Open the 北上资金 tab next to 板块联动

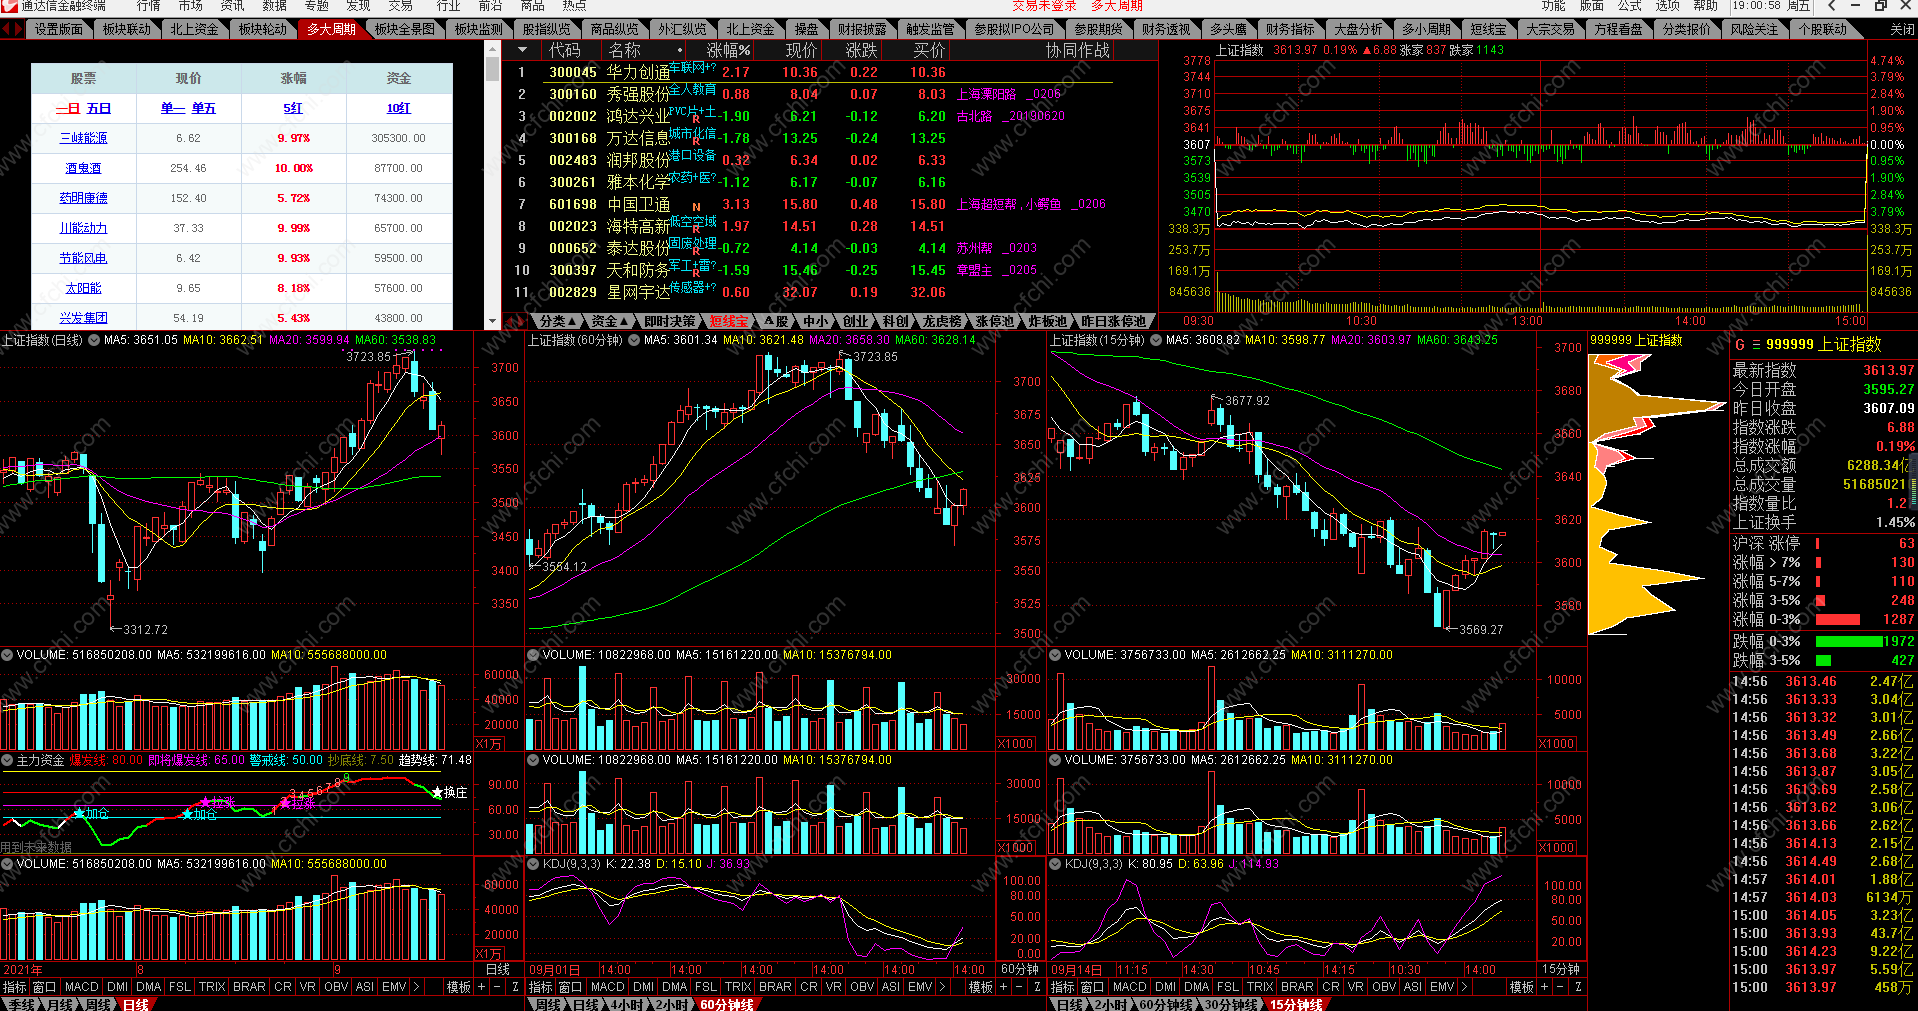pyautogui.click(x=194, y=29)
